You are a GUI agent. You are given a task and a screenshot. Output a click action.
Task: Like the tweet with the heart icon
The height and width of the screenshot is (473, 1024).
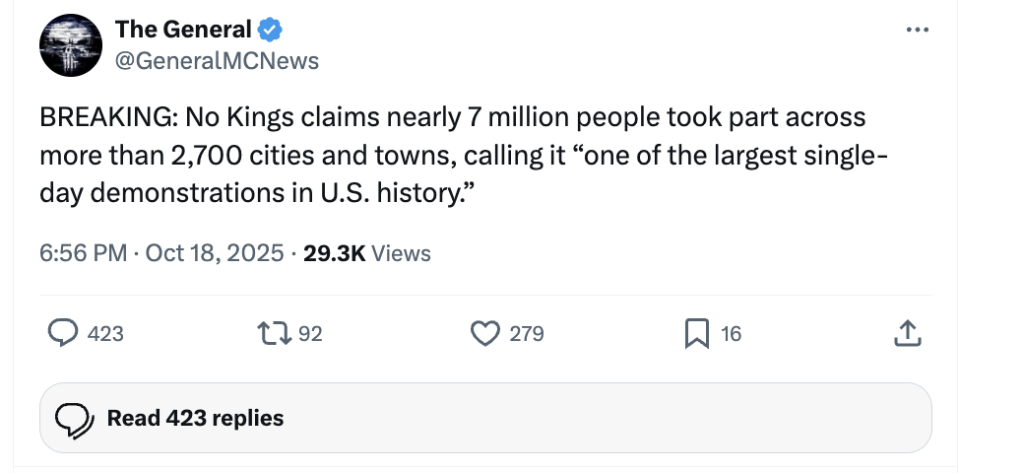point(485,333)
